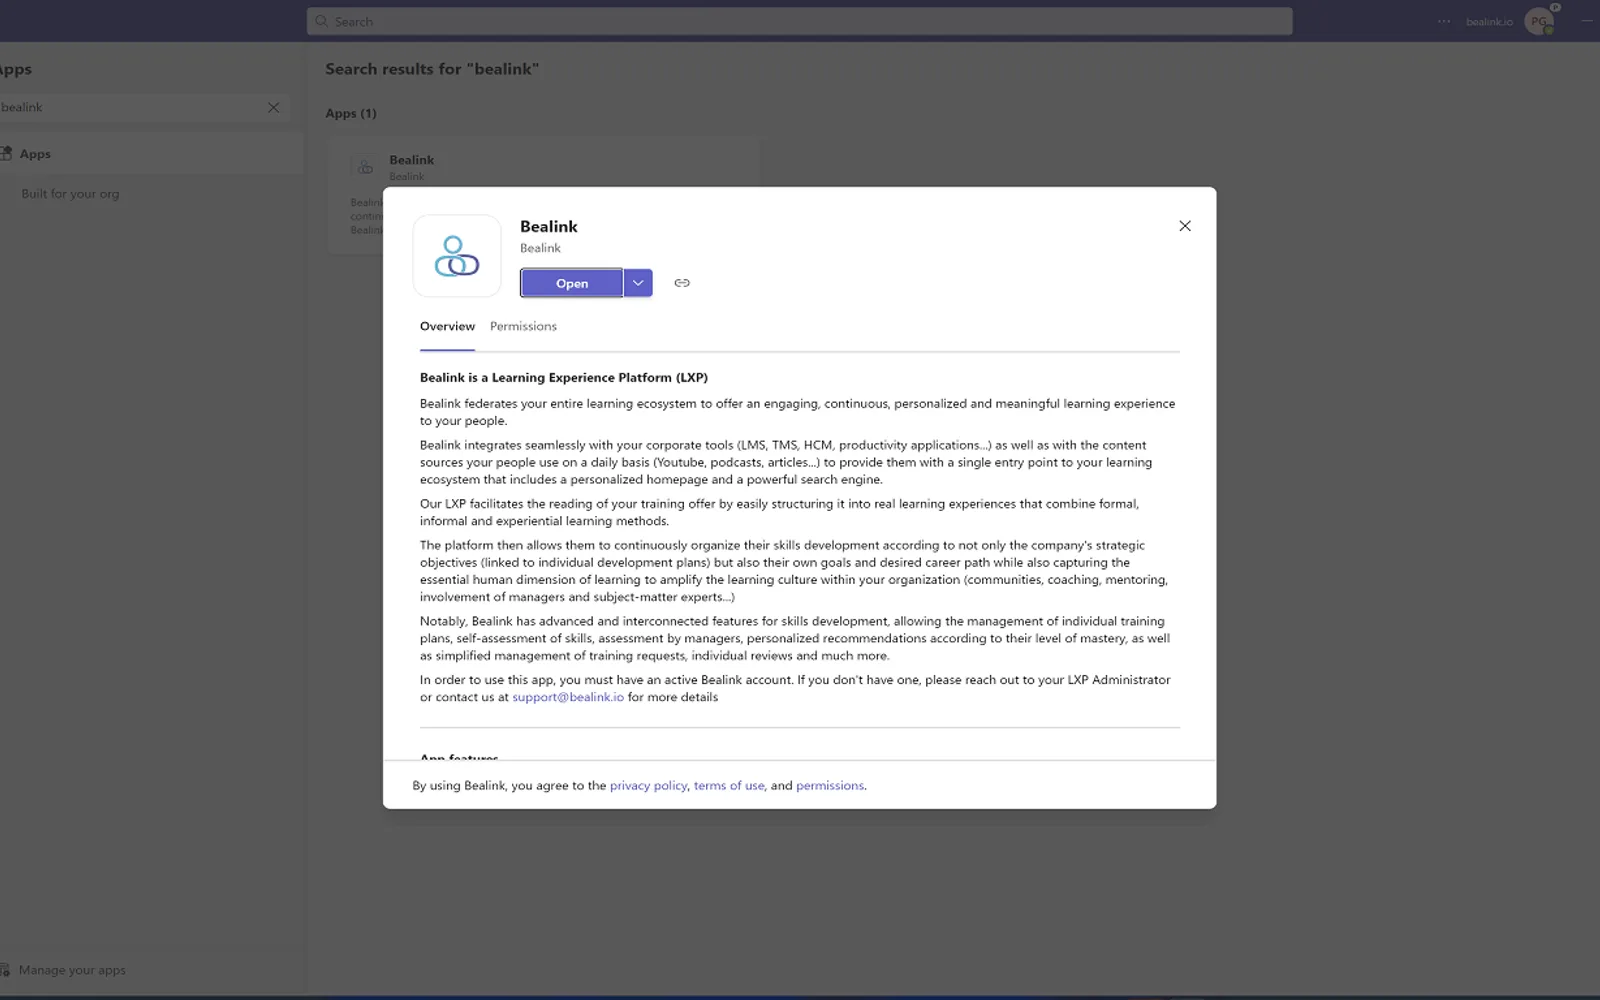Image resolution: width=1600 pixels, height=1000 pixels.
Task: Select Apps in the left sidebar
Action: pos(150,154)
